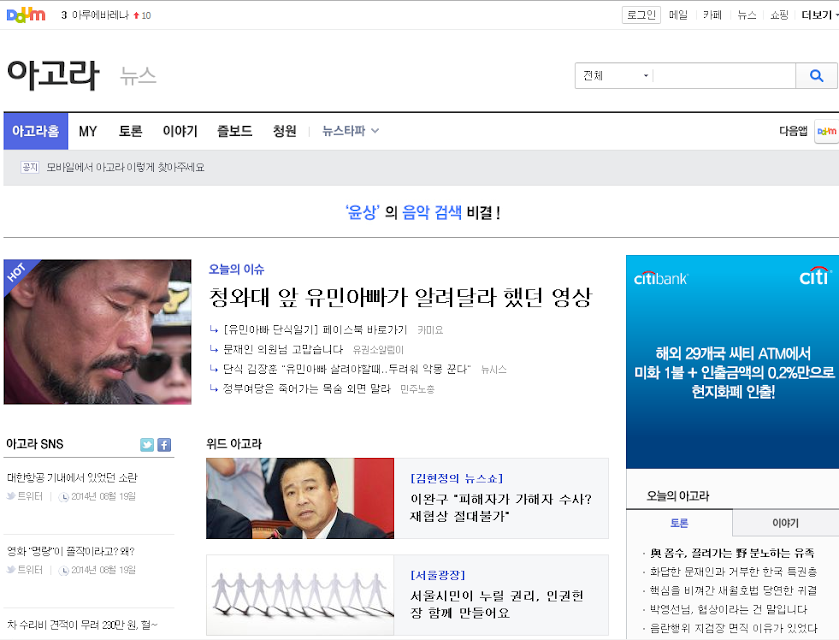Screen dimensions: 839x640
Task: Open the Agora Facebook icon
Action: coord(164,445)
